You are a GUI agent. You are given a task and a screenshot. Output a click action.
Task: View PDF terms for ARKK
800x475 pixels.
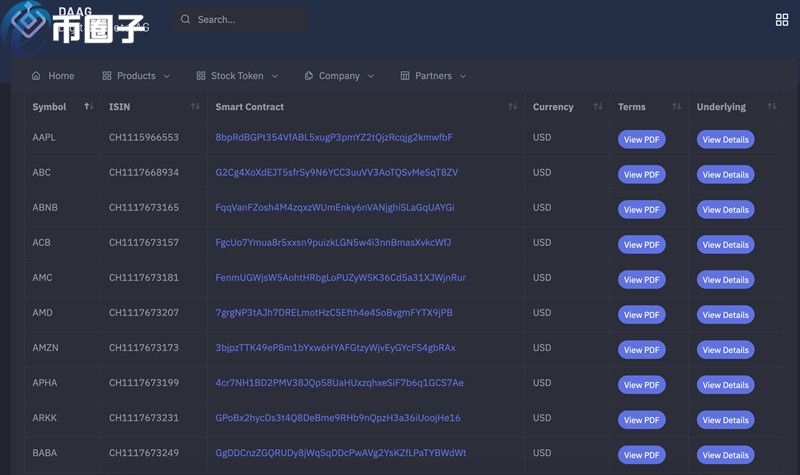pos(641,420)
